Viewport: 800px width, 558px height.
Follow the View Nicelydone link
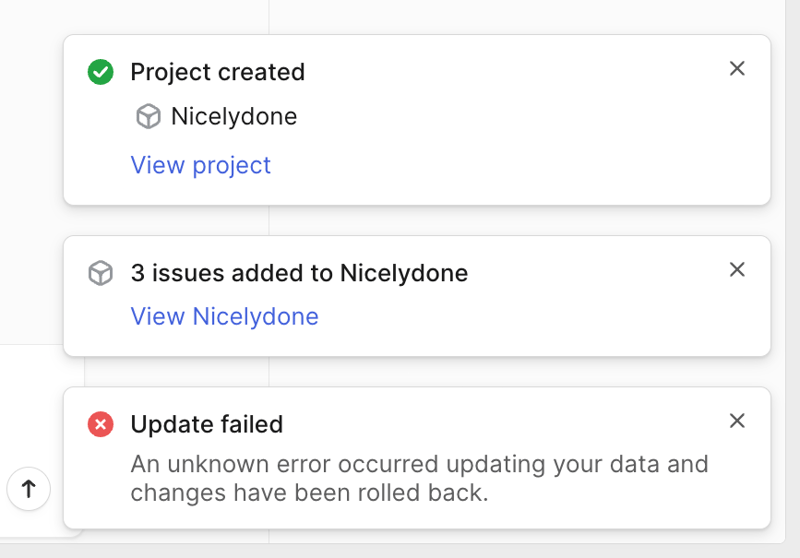[224, 317]
